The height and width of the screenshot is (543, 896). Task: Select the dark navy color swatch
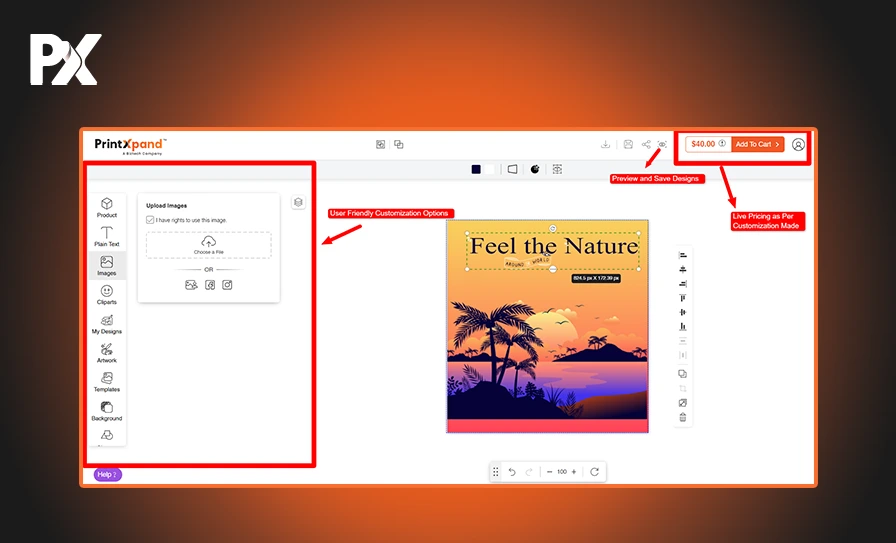coord(477,169)
